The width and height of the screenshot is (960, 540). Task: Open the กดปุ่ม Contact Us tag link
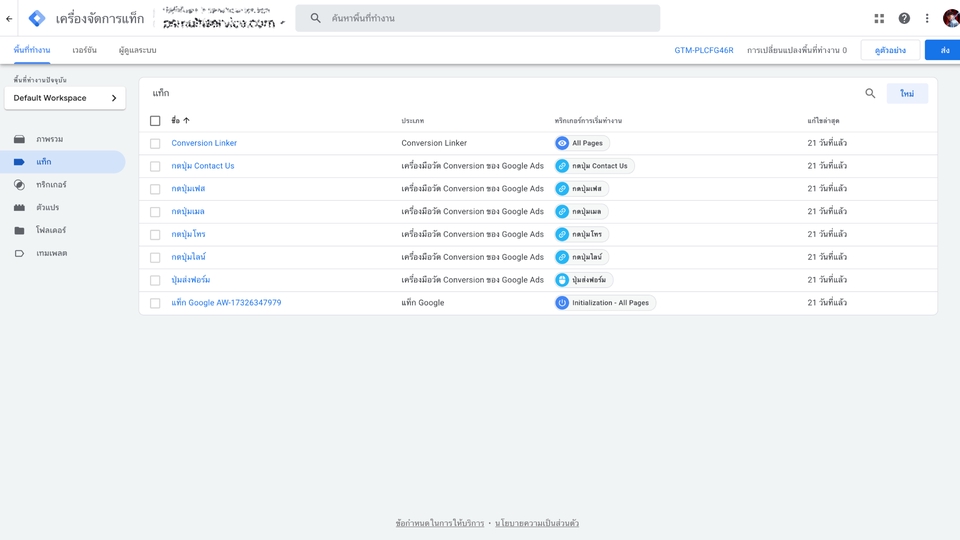point(203,165)
